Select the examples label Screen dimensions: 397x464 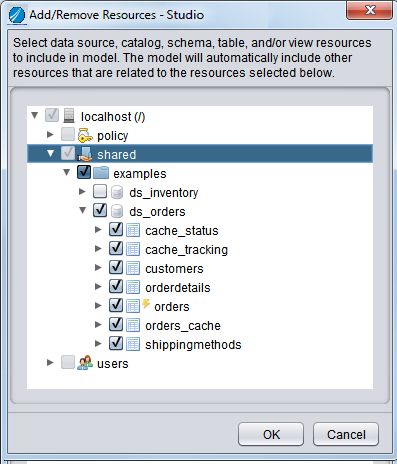(140, 174)
